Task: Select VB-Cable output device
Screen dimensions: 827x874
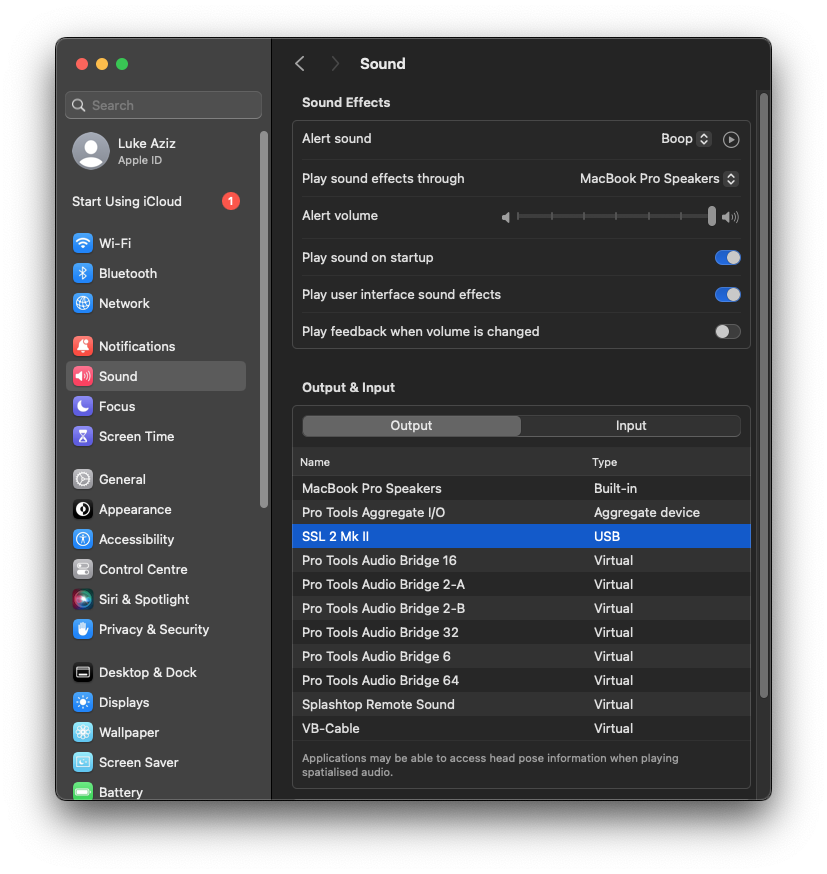Action: pos(522,728)
